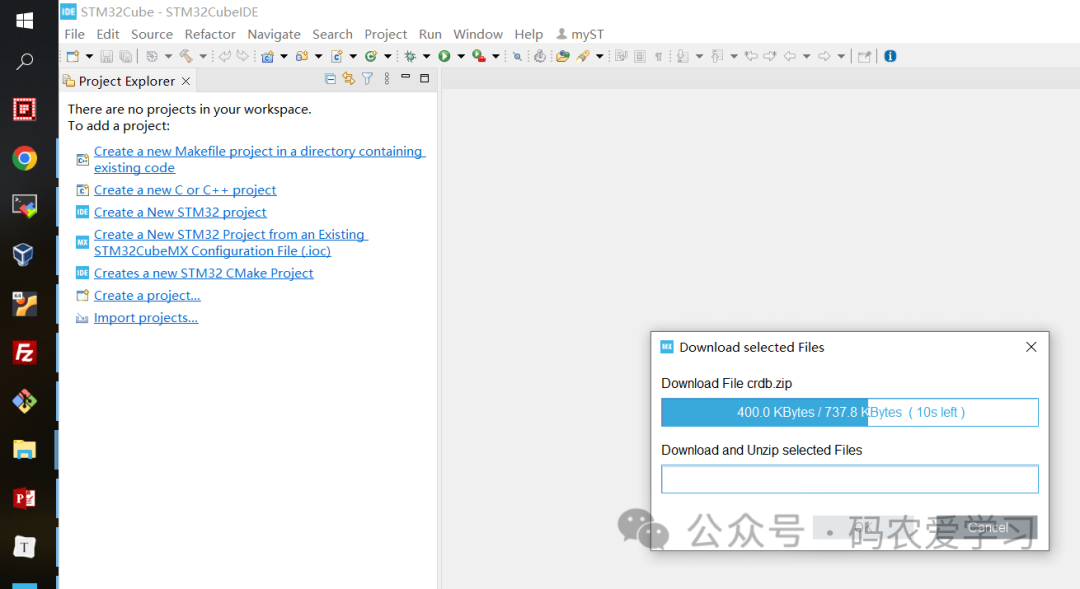Image resolution: width=1080 pixels, height=589 pixels.
Task: Click the Last Edit Location icon
Action: pos(751,56)
